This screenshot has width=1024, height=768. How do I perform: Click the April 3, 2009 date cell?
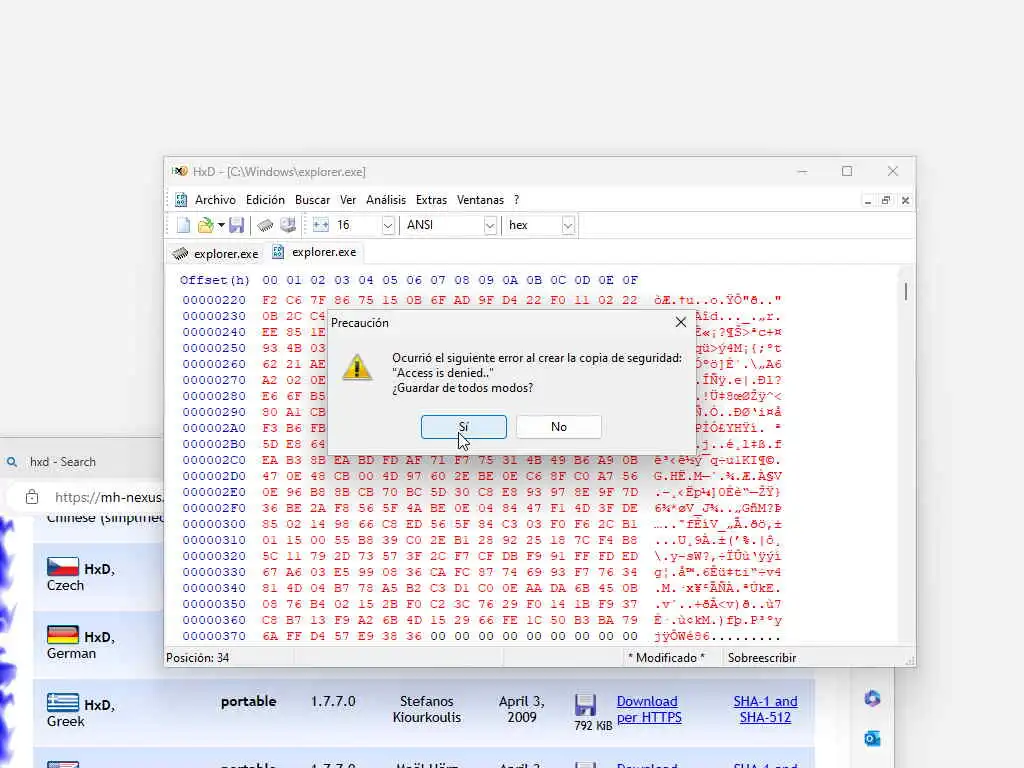tap(521, 709)
